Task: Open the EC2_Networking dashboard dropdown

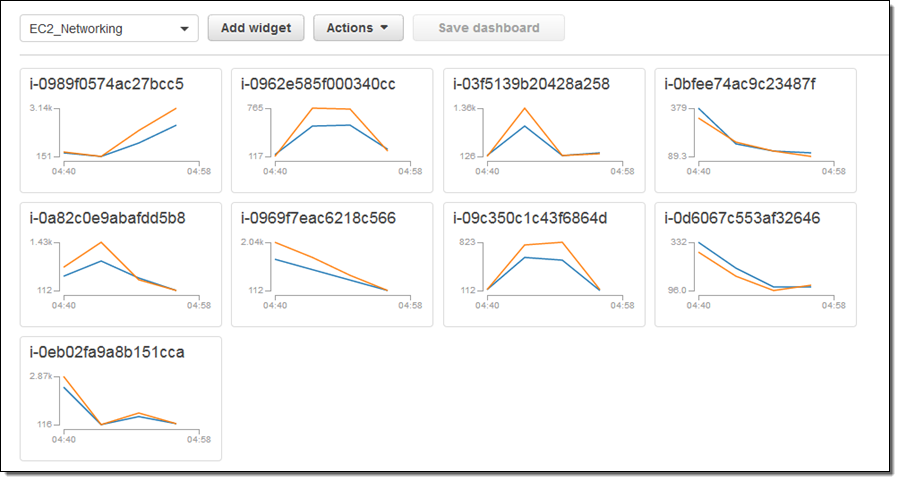Action: click(108, 29)
